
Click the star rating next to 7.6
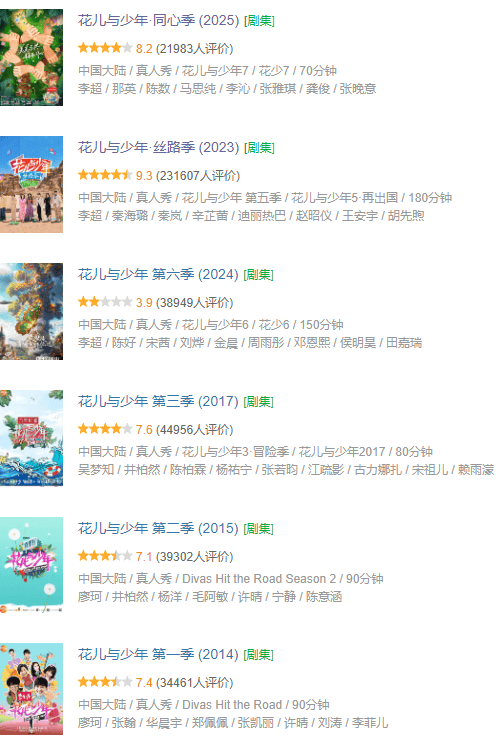tap(105, 429)
